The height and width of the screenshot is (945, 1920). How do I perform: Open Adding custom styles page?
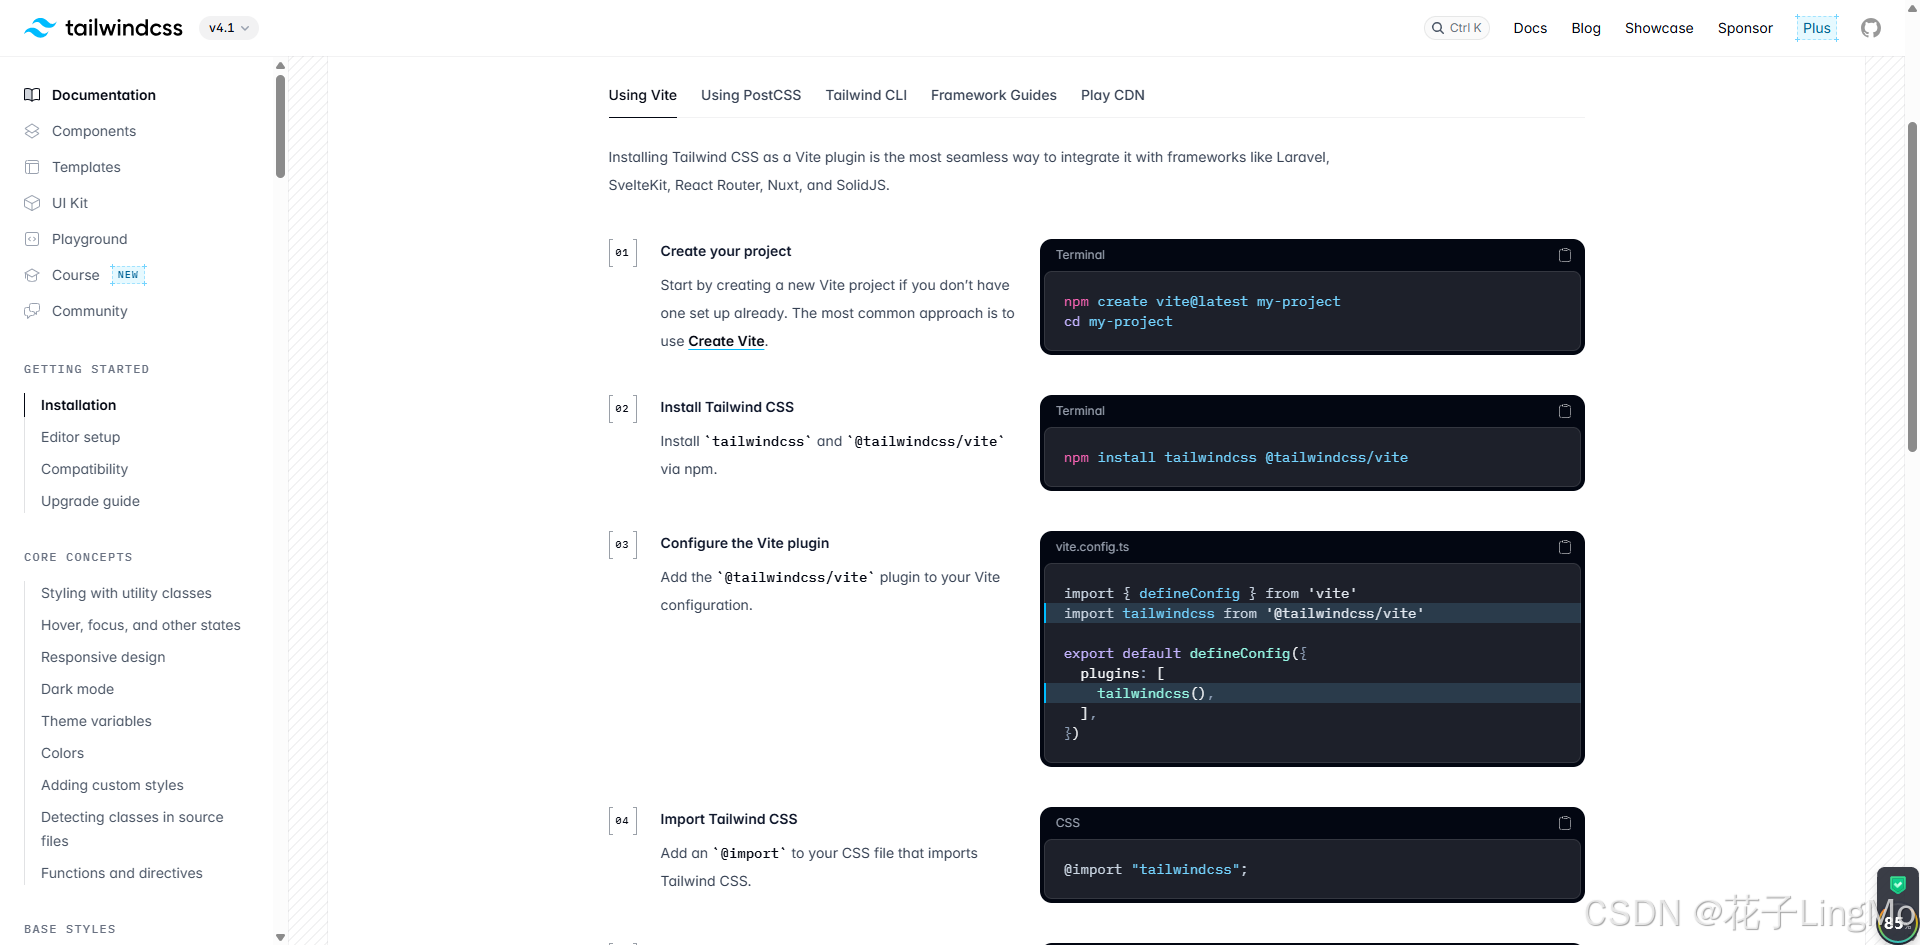pos(112,785)
